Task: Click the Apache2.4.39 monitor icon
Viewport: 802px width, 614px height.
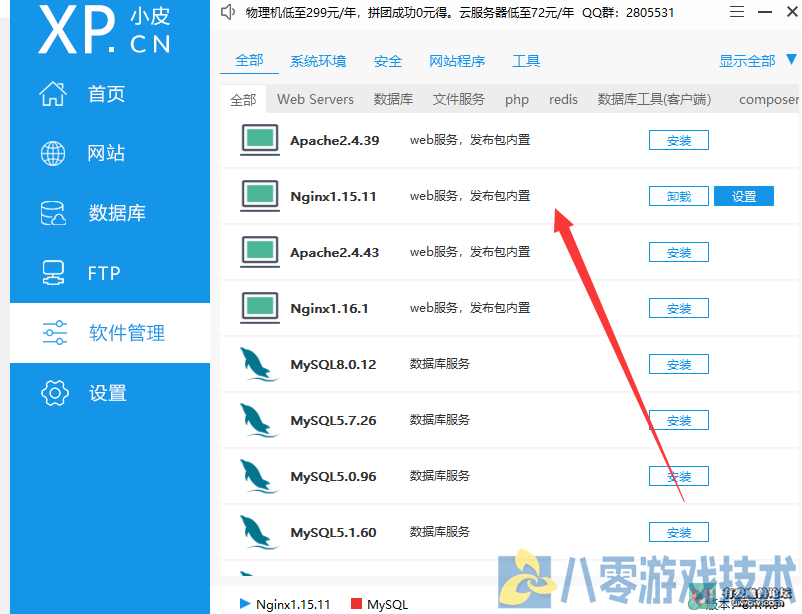Action: pos(259,140)
